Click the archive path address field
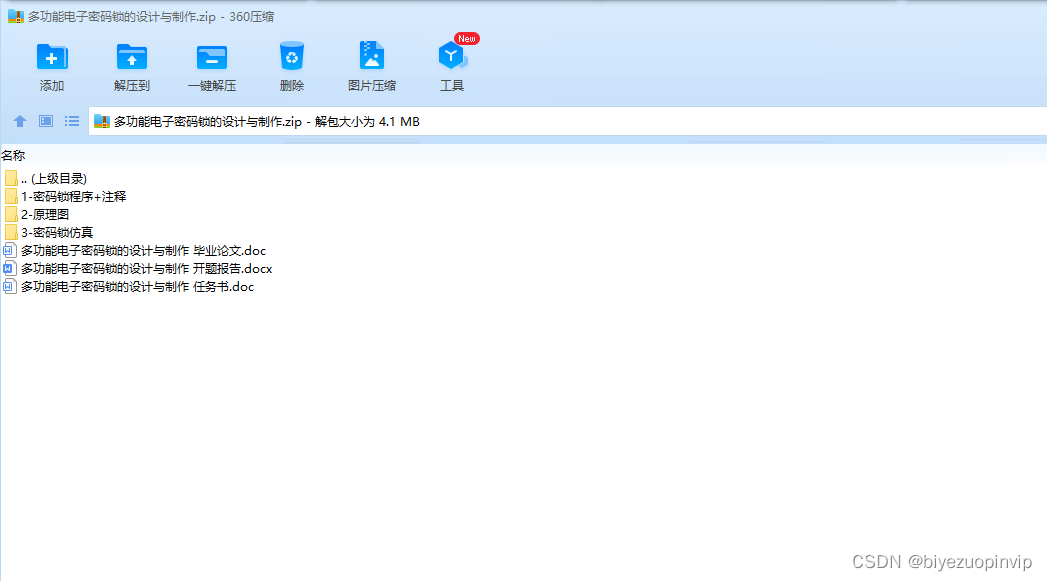 pyautogui.click(x=568, y=122)
